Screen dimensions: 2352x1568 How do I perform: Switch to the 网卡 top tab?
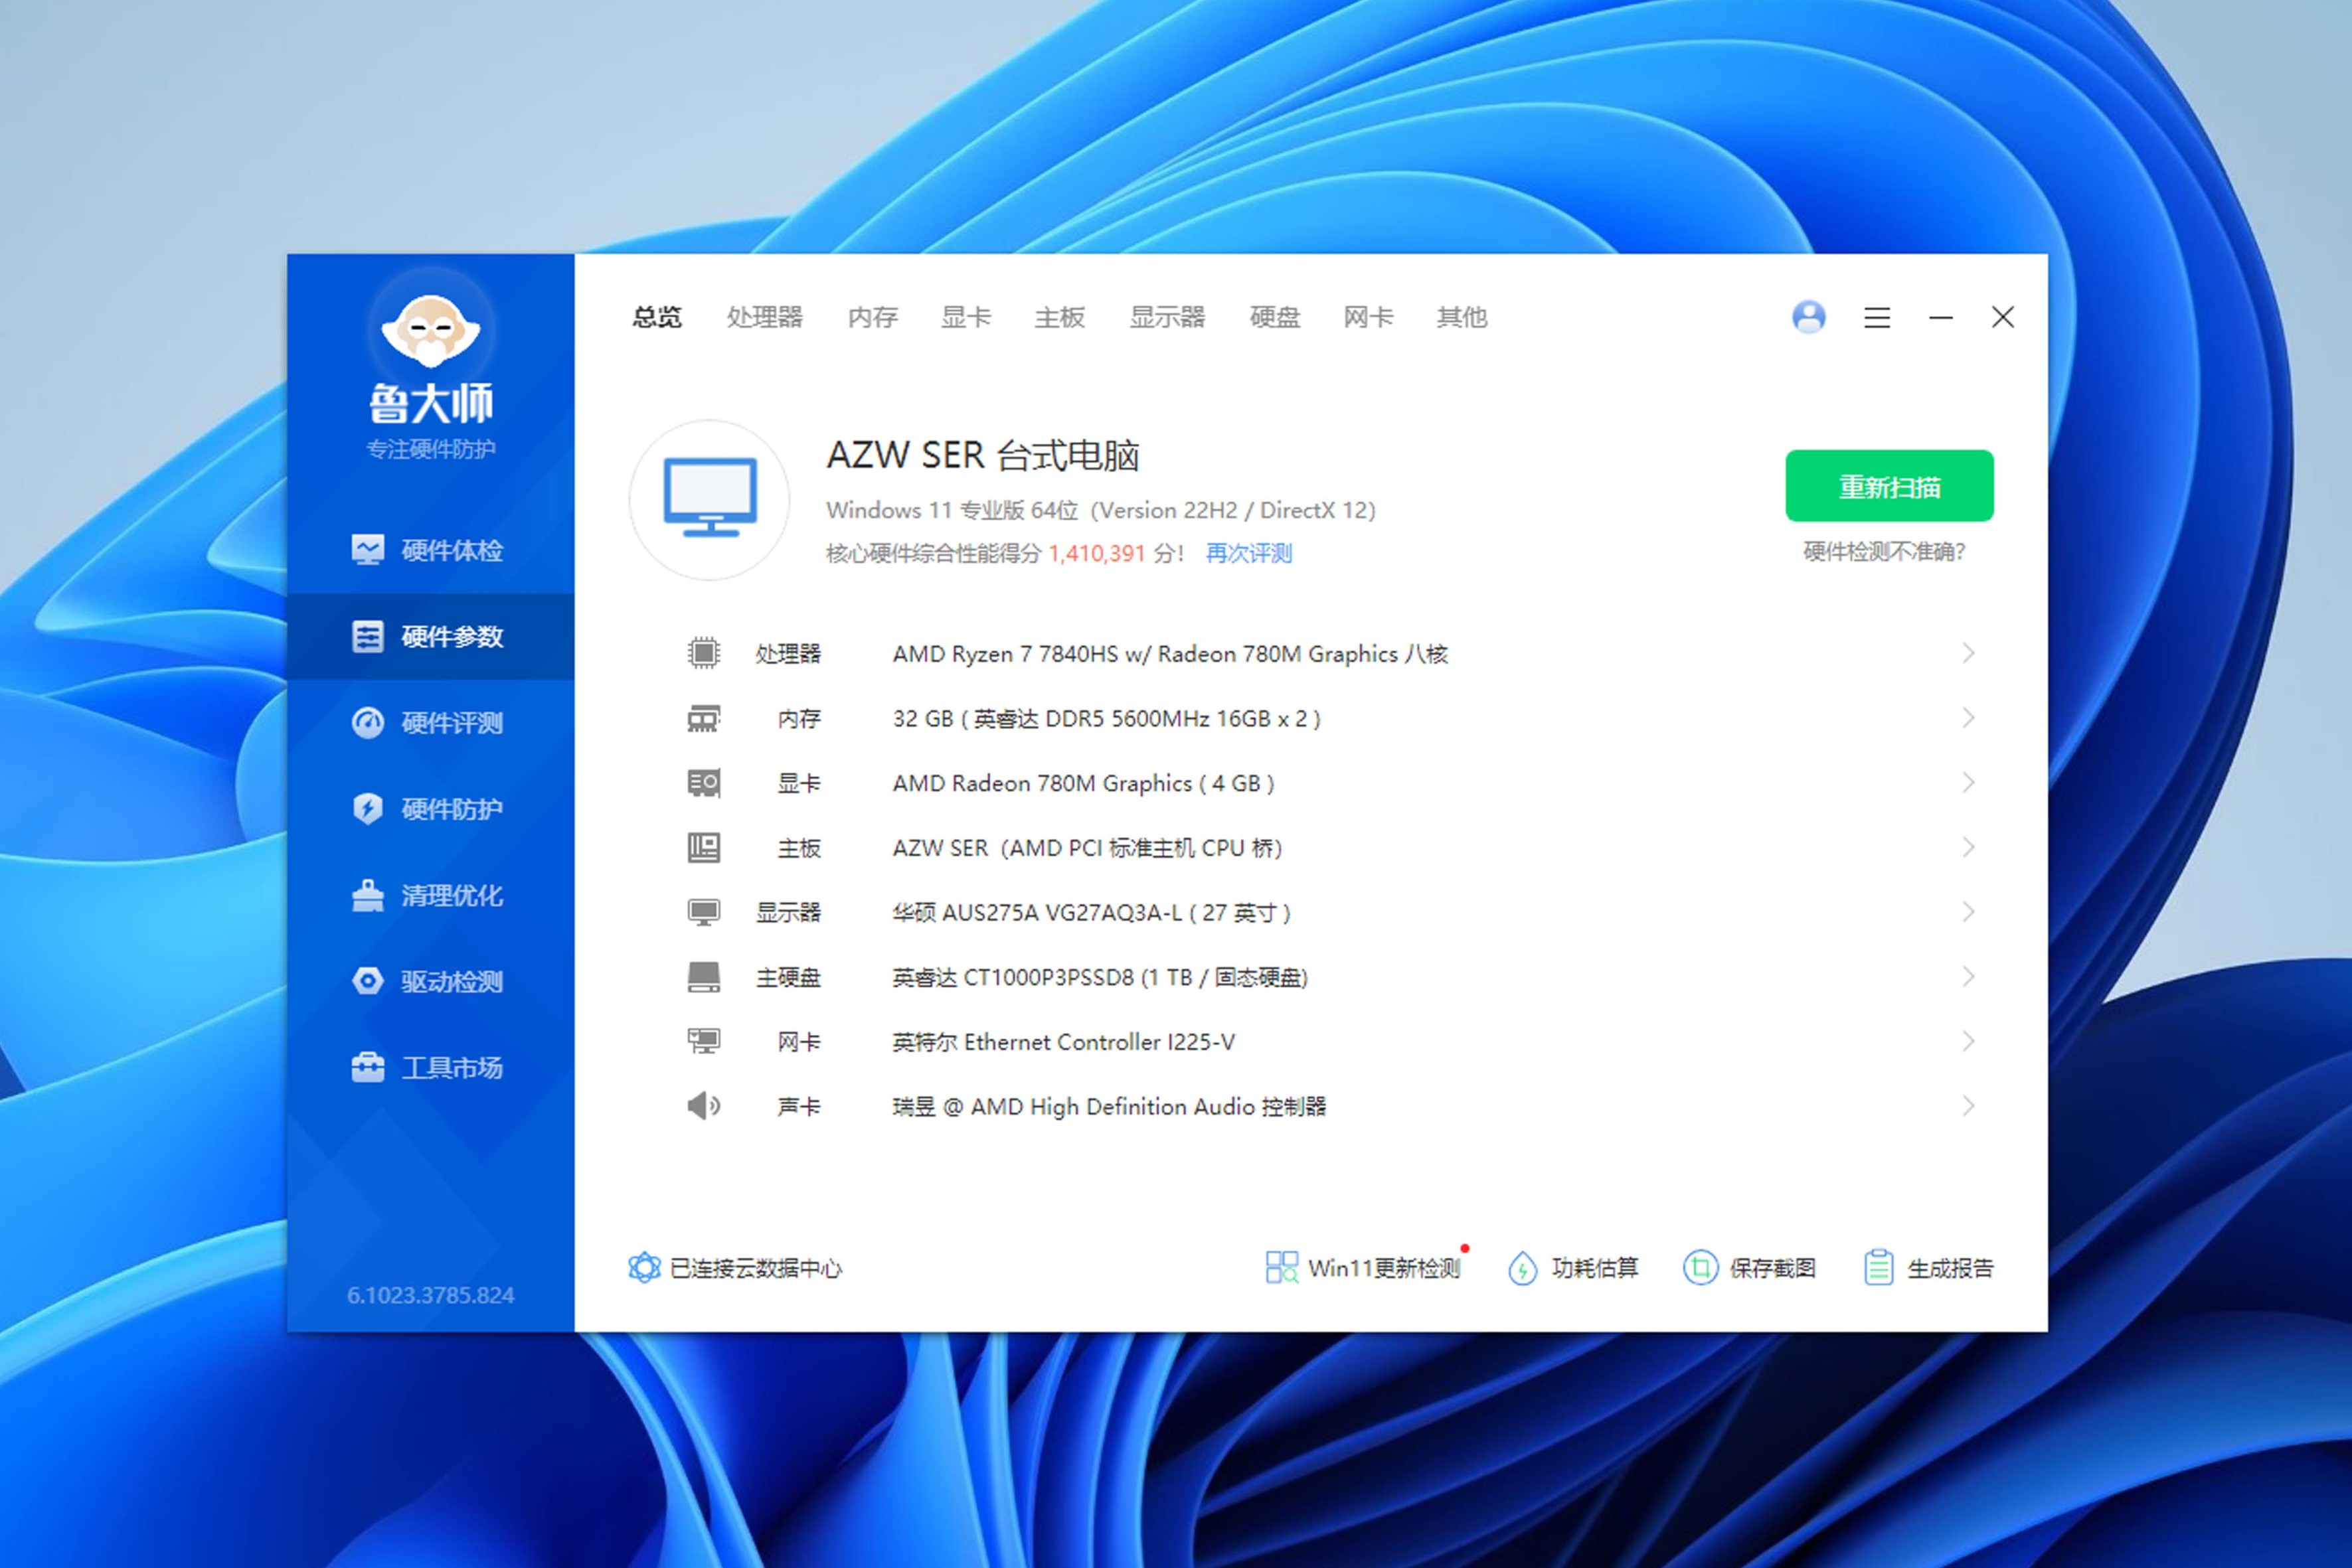coord(1368,317)
